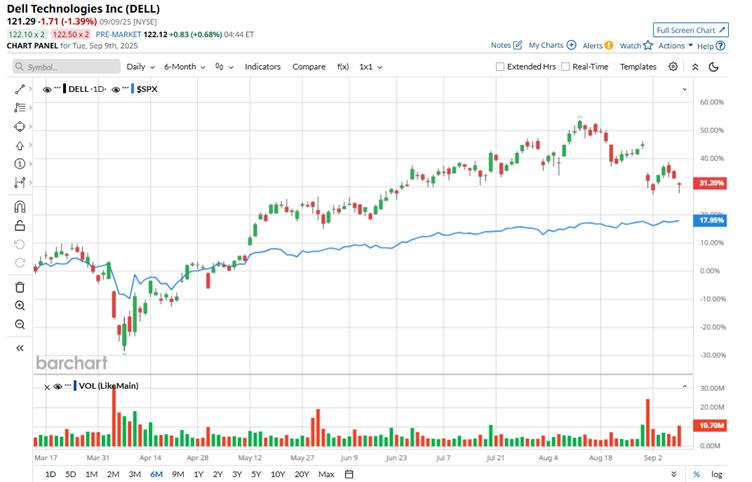
Task: Select the measurement tool
Action: 20,183
